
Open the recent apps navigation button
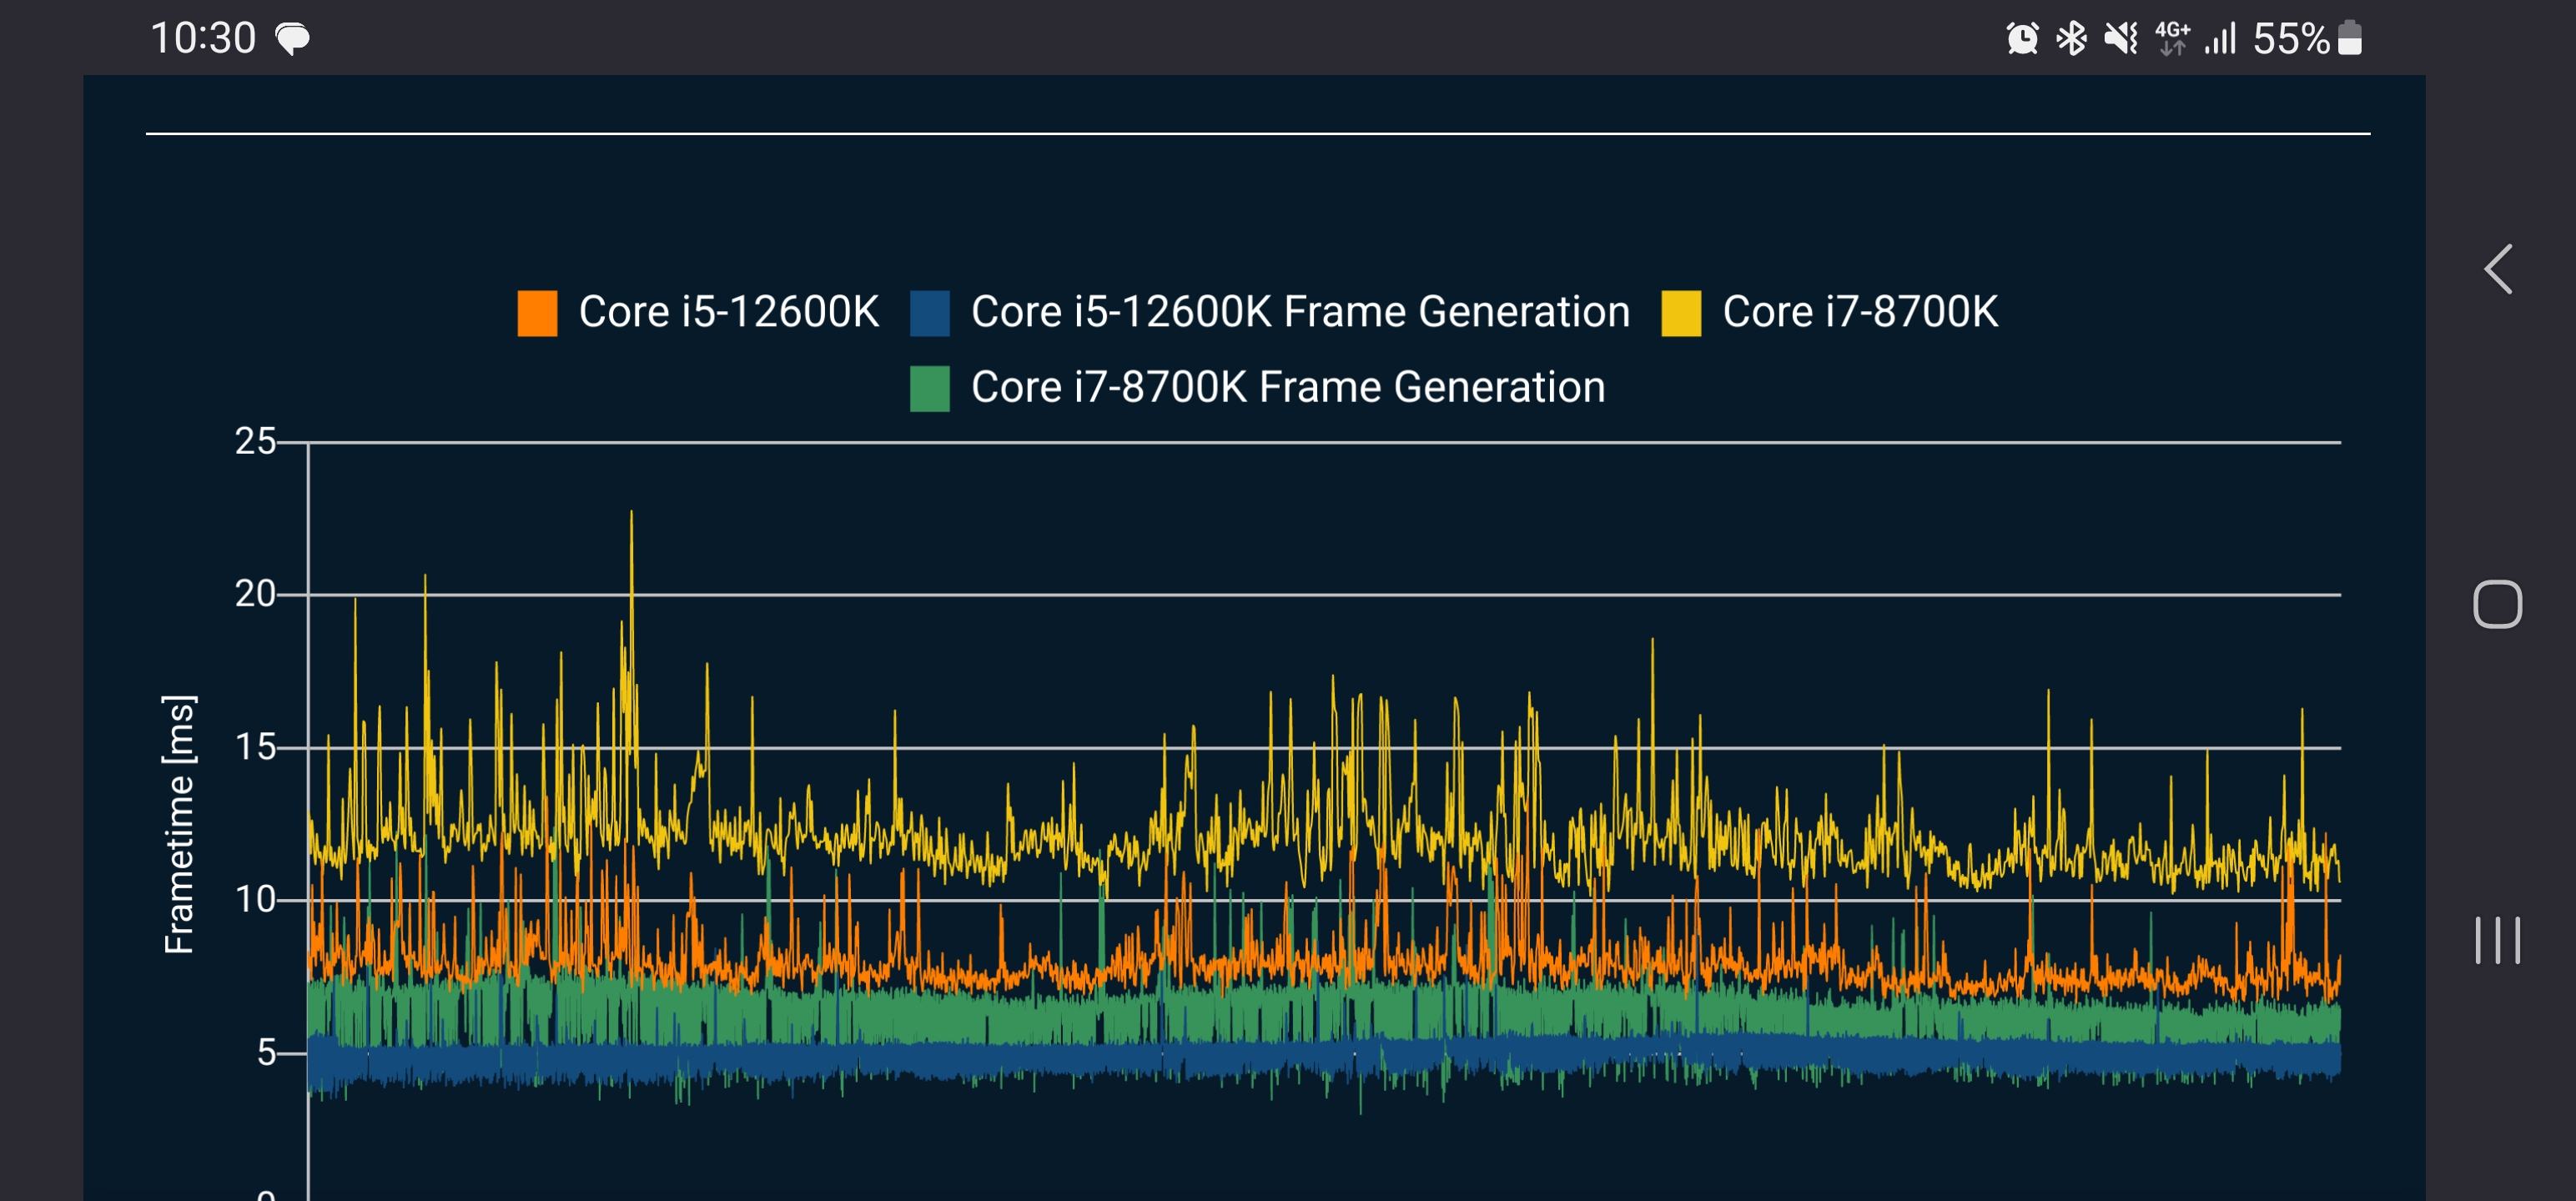pyautogui.click(x=2497, y=940)
